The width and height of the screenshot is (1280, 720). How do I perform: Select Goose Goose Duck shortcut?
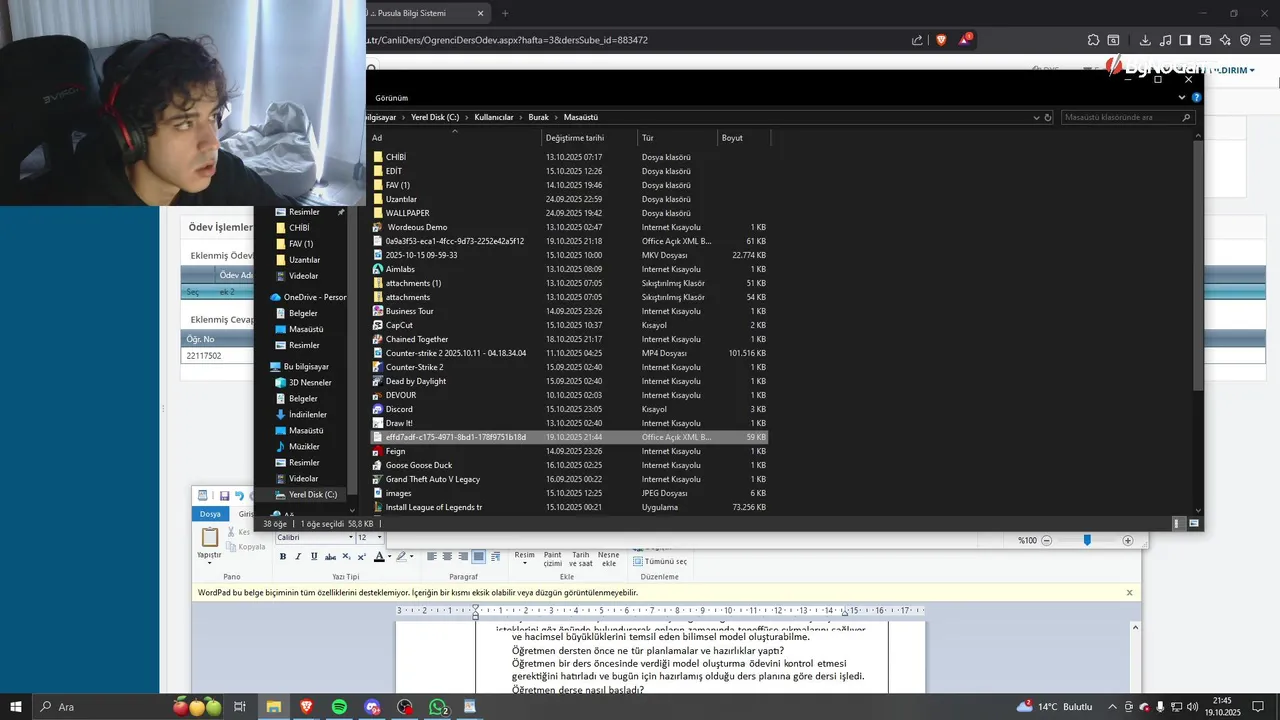point(419,465)
